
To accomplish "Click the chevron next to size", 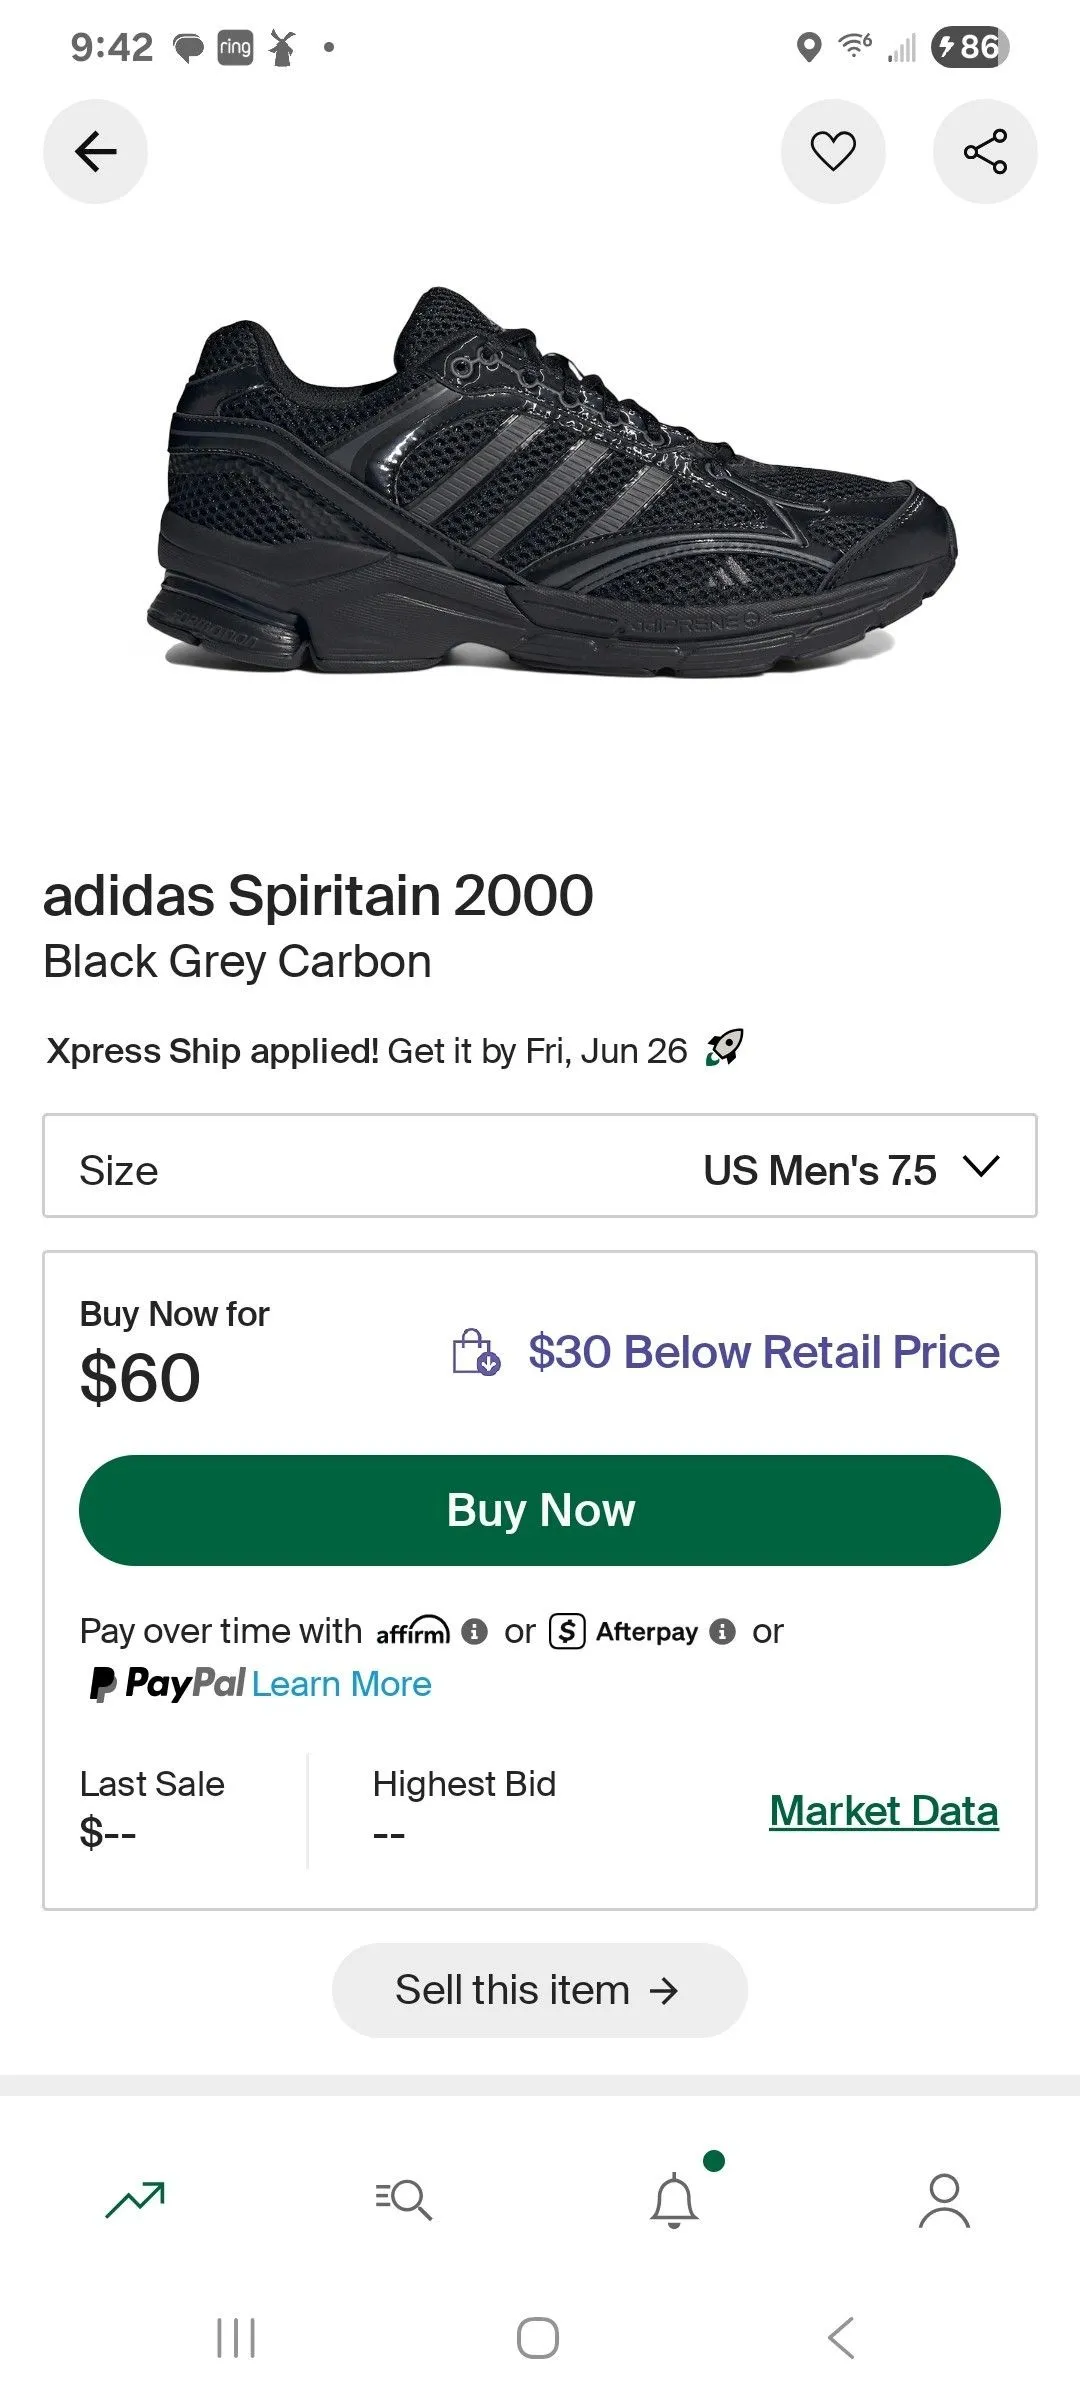I will point(980,1167).
